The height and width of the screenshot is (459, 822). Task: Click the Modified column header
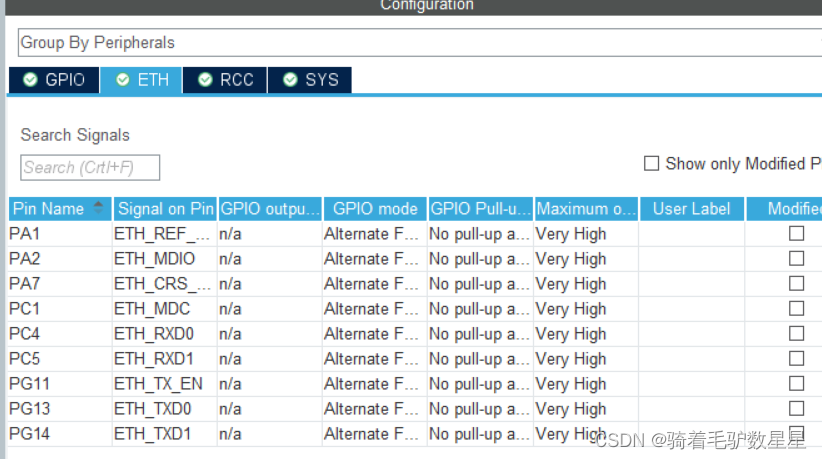[x=784, y=209]
